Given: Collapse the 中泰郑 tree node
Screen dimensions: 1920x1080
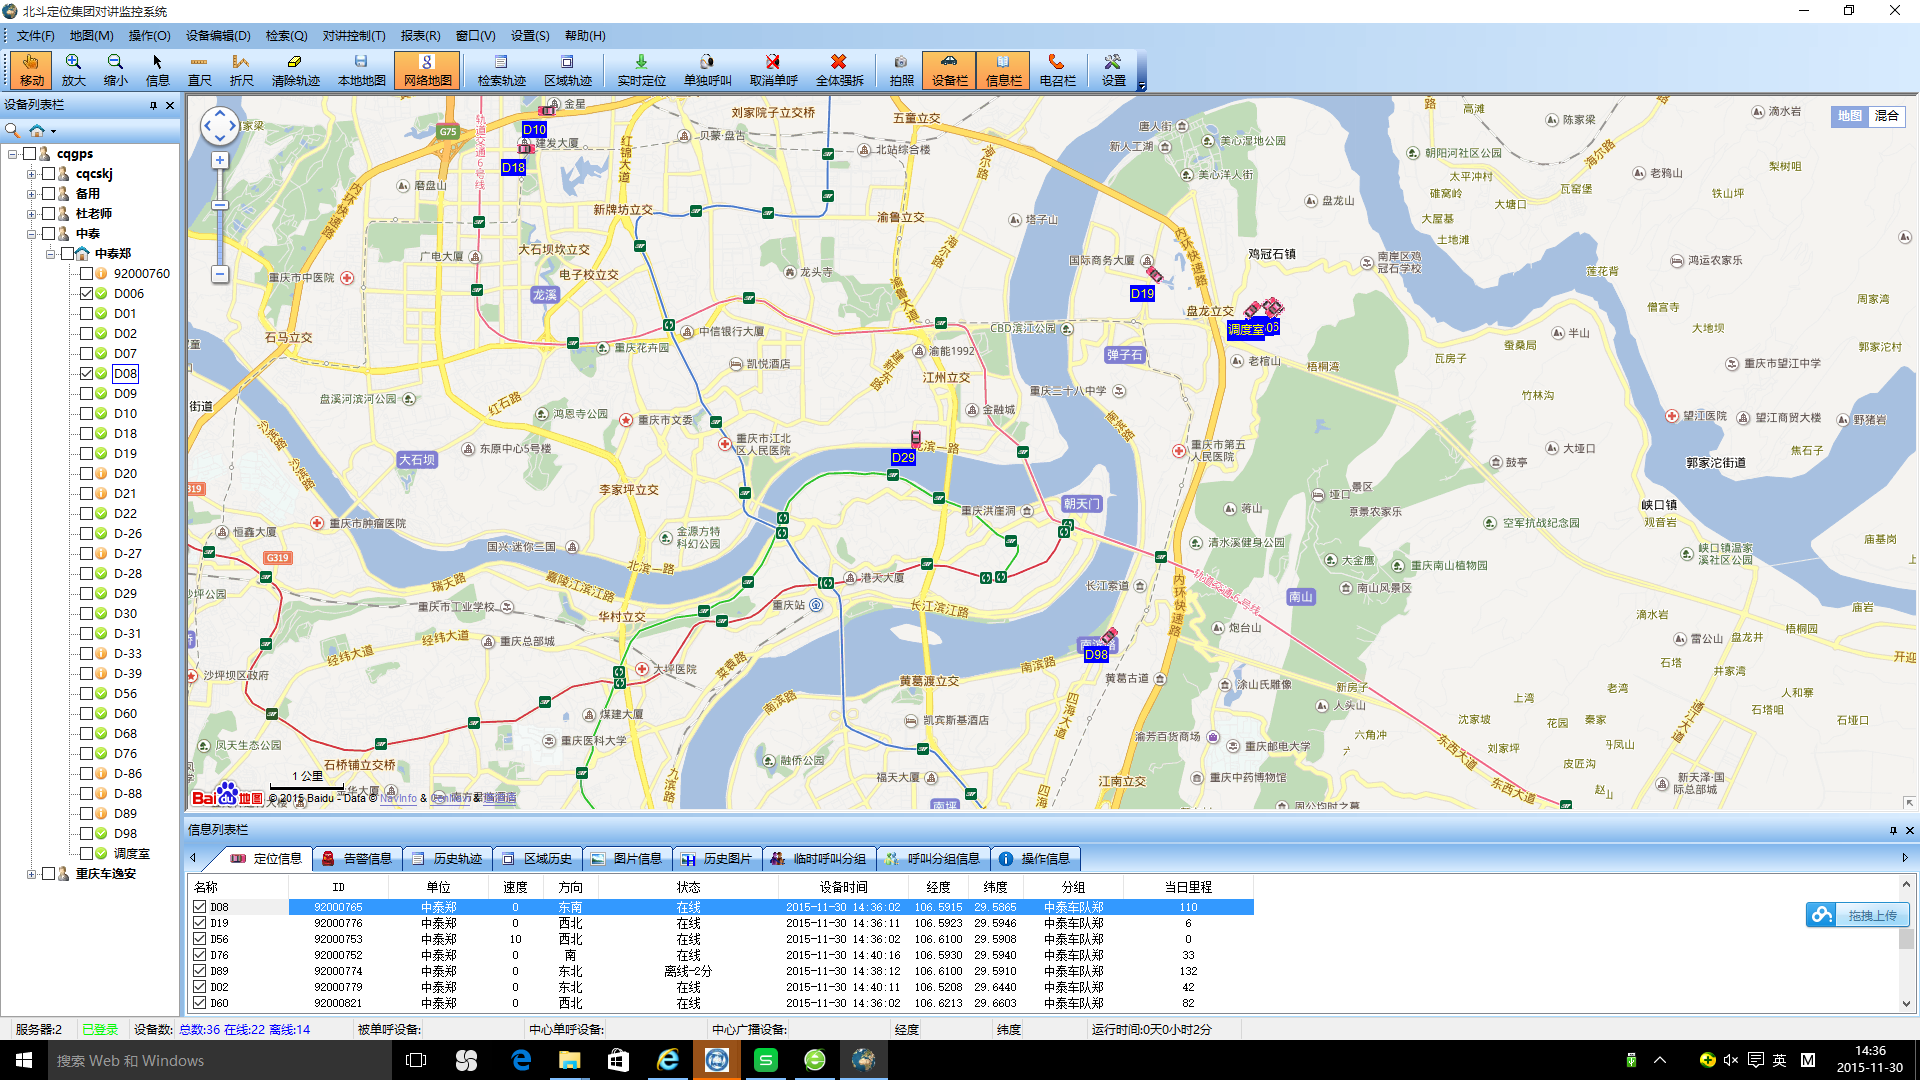Looking at the screenshot, I should click(x=50, y=254).
